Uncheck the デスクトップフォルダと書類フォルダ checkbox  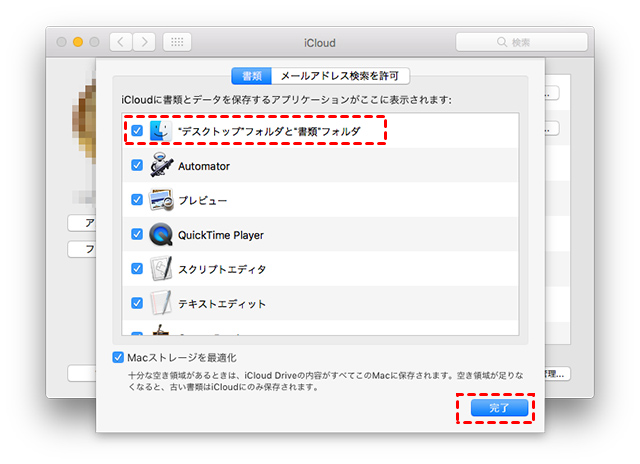[137, 131]
